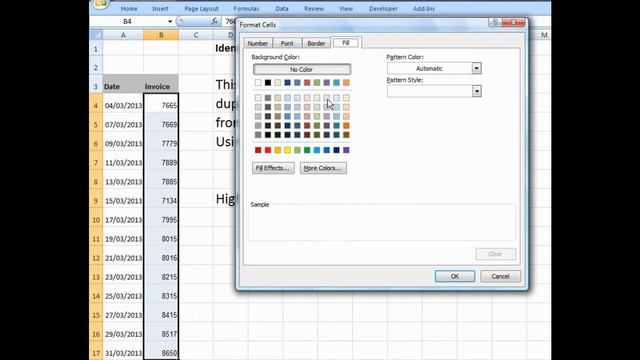
Task: Click the fx insert function icon
Action: pos(214,21)
